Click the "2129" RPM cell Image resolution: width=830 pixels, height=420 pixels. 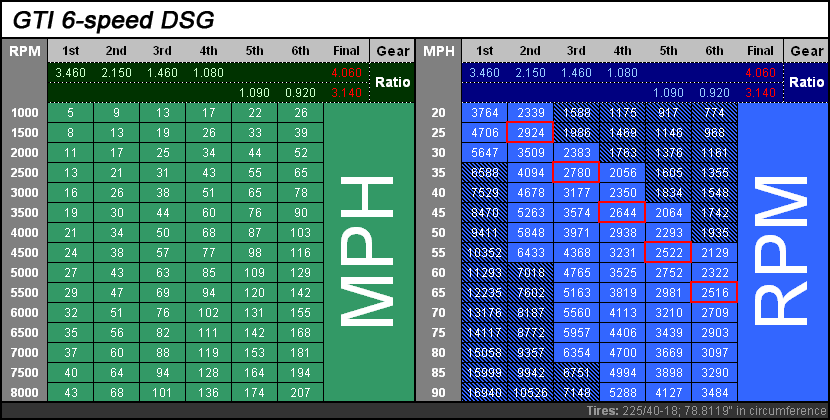point(714,253)
